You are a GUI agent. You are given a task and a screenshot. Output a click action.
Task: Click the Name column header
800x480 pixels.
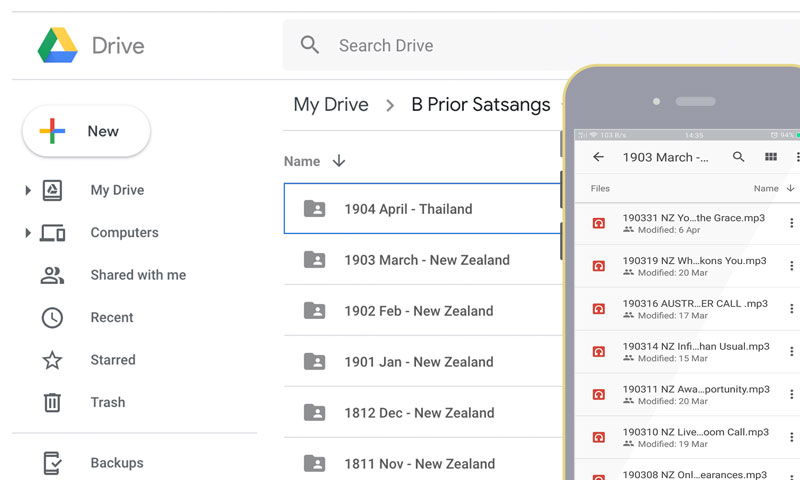pos(302,161)
